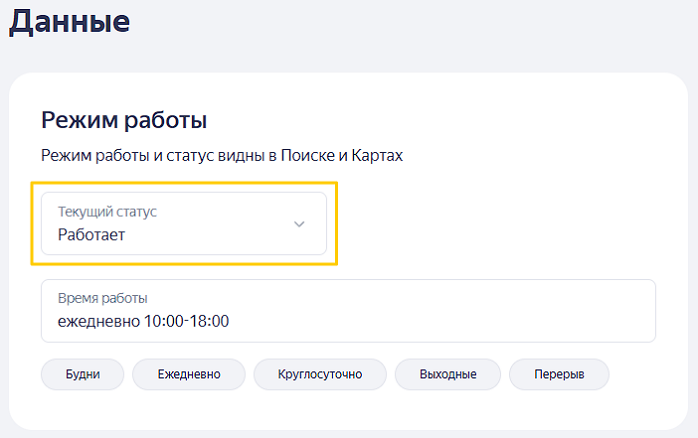Choose the Ежедневно preset chip
The height and width of the screenshot is (438, 698).
(x=189, y=375)
